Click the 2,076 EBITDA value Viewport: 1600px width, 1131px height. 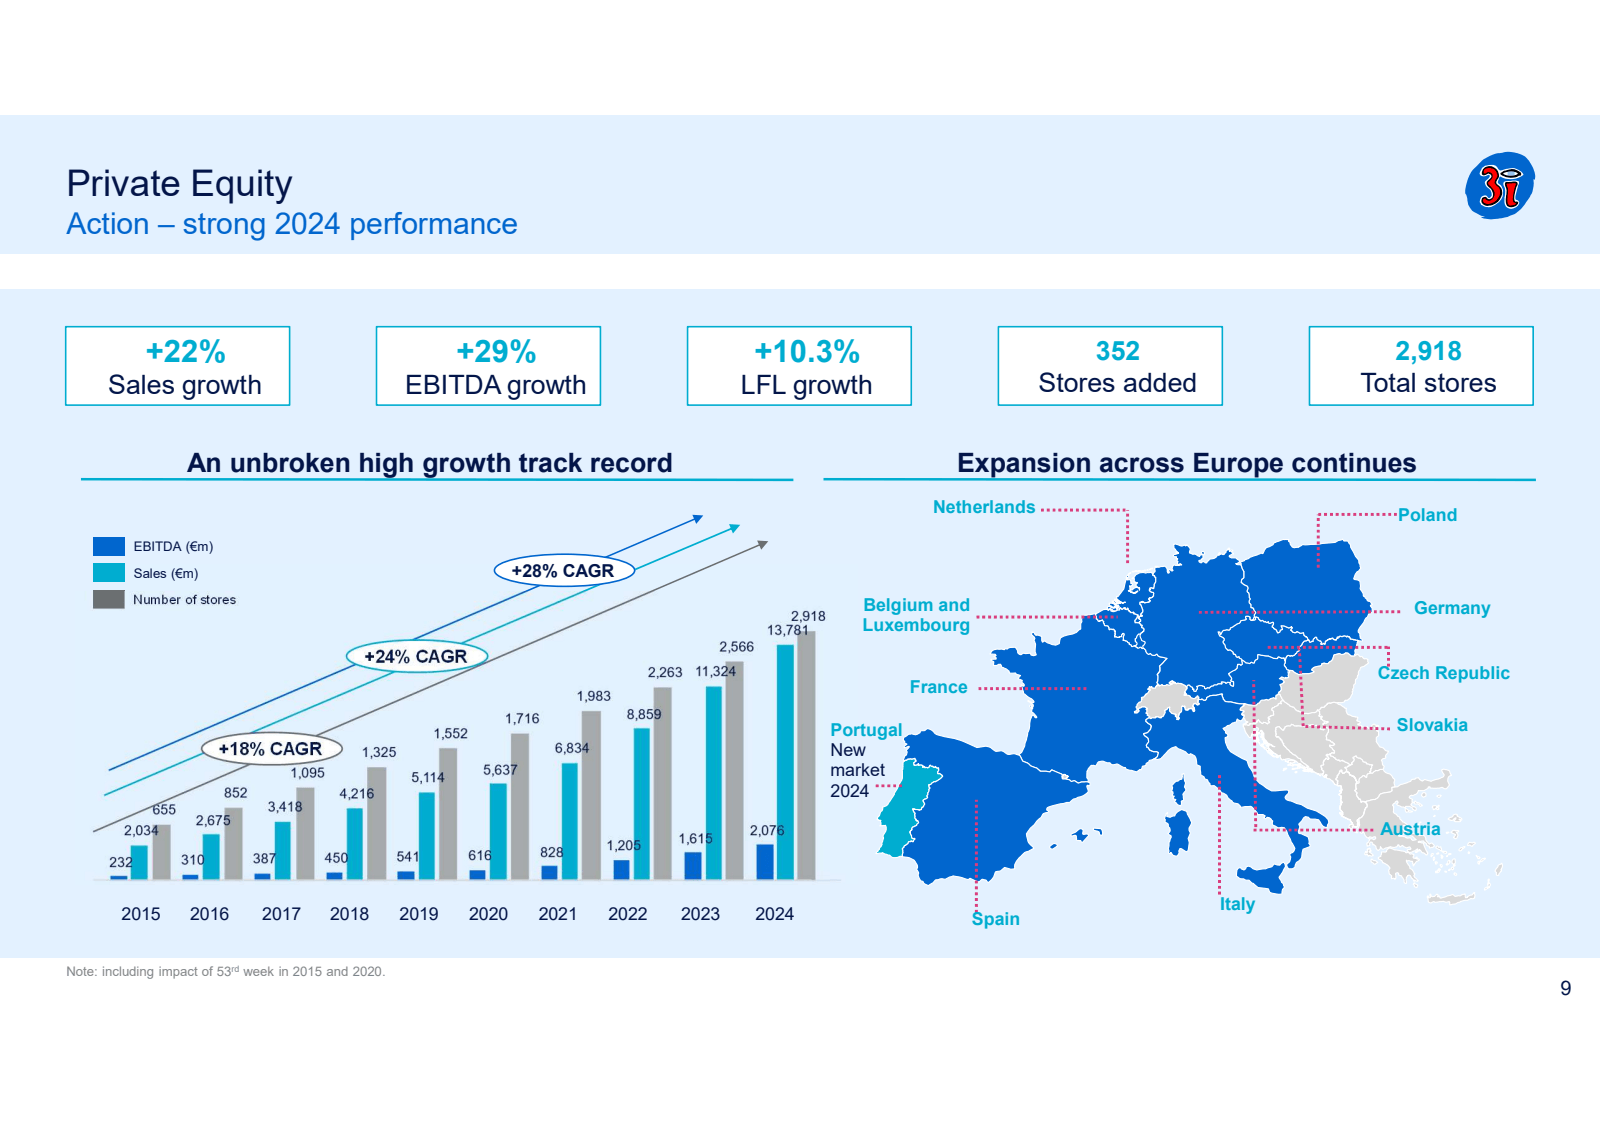coord(767,830)
